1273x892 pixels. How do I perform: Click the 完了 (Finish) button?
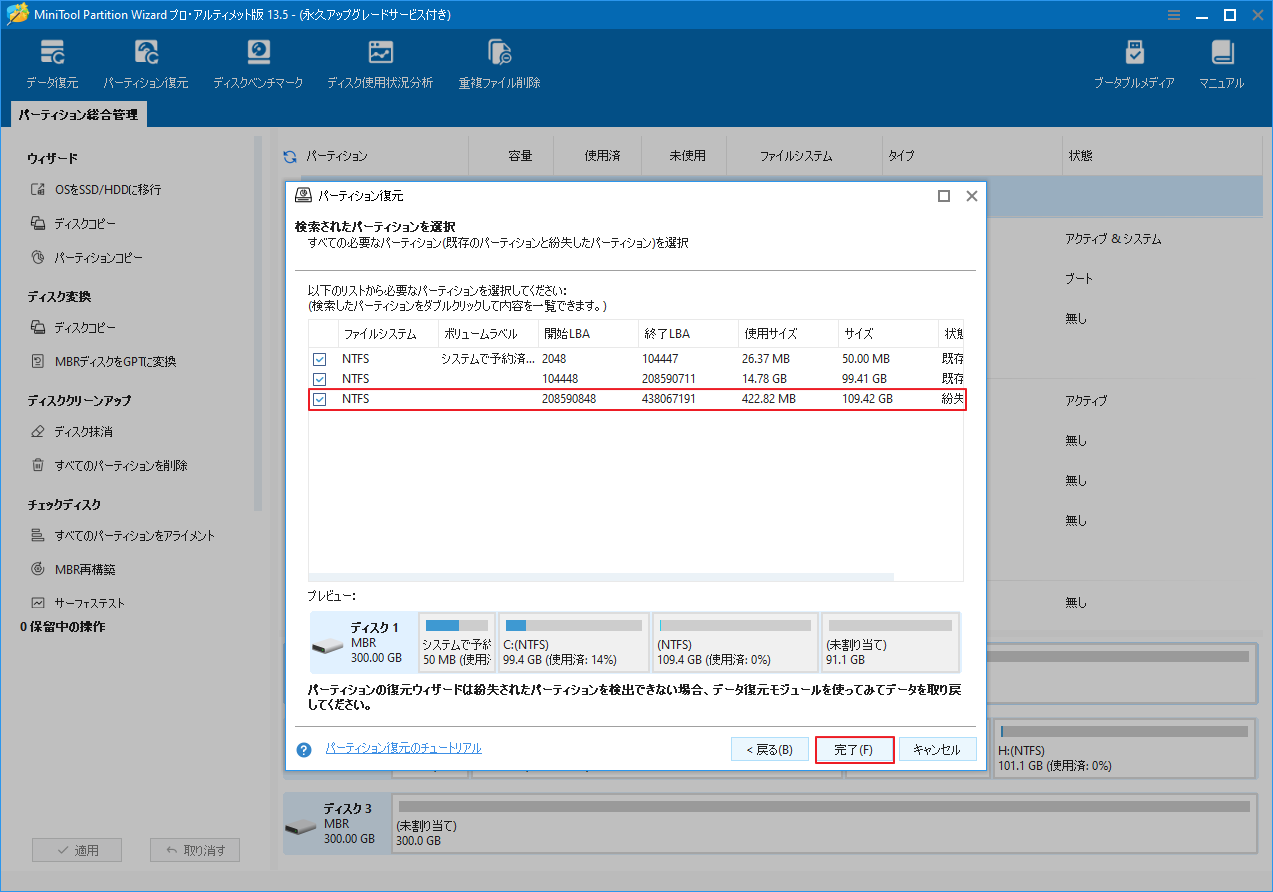[x=855, y=748]
